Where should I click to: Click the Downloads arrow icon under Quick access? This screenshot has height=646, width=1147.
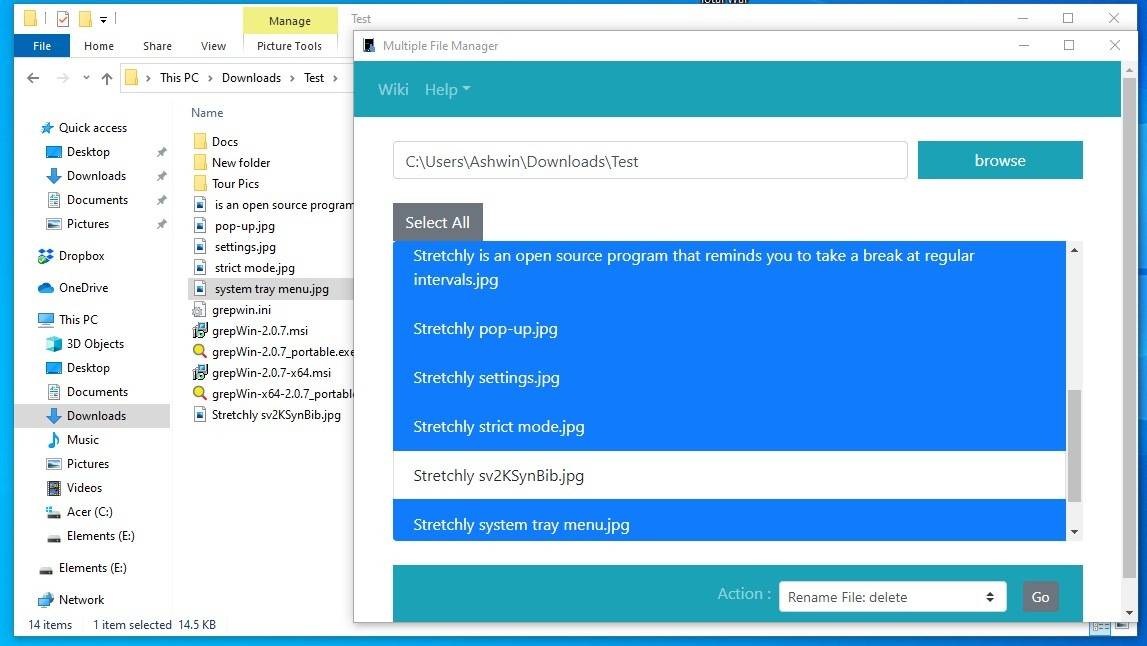[x=53, y=176]
